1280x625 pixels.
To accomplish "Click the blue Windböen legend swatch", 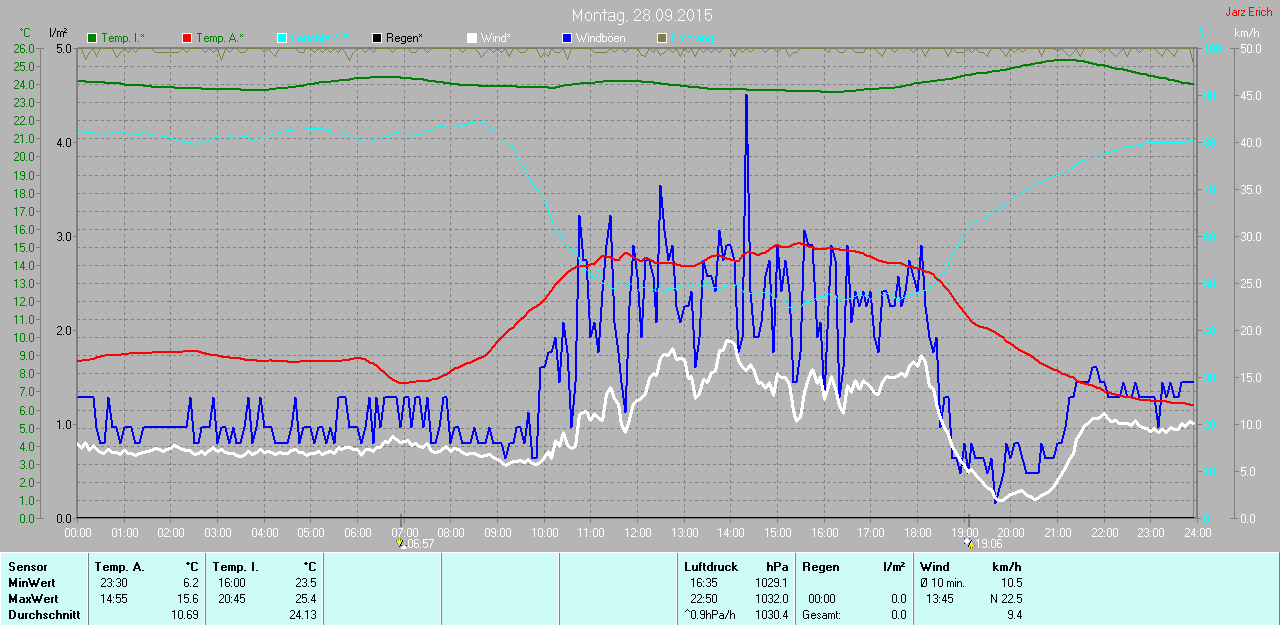I will pyautogui.click(x=567, y=38).
